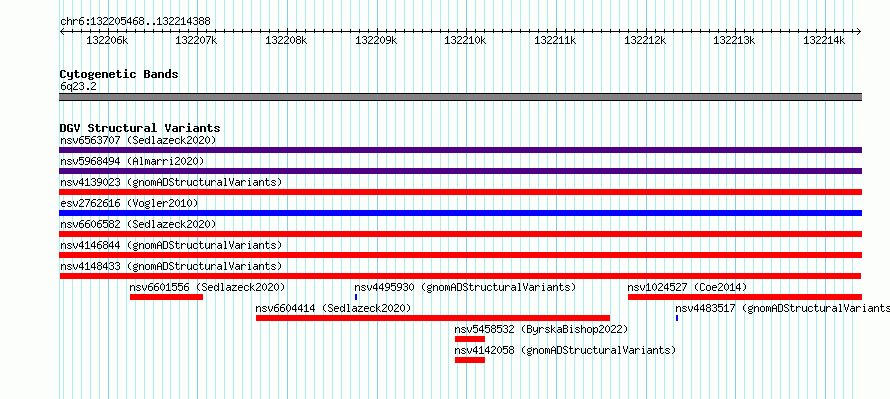Viewport: 890px width, 399px height.
Task: Click the nsv6563707 (Sedlazeck2020) label
Action: point(138,140)
